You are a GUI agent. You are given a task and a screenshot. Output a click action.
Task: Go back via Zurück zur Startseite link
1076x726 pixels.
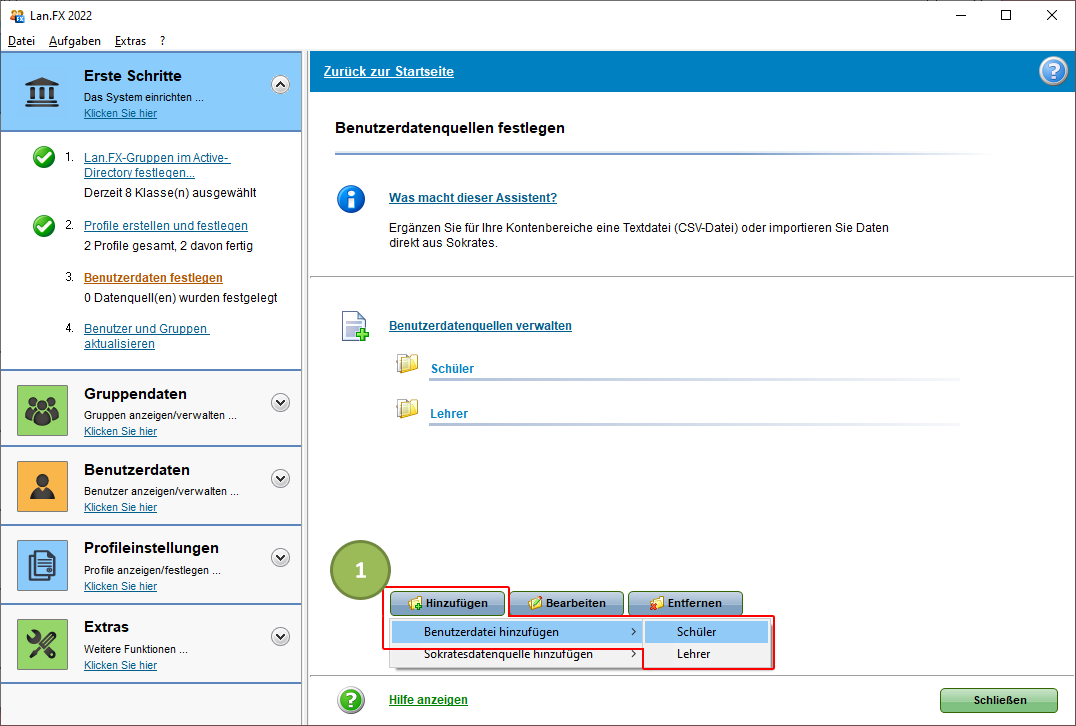[x=388, y=71]
